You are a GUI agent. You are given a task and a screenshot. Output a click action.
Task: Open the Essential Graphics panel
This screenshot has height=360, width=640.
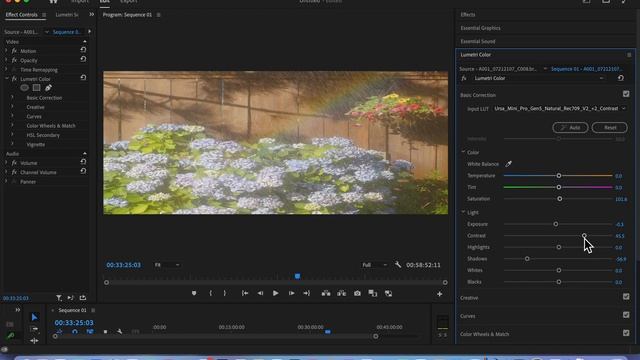480,28
